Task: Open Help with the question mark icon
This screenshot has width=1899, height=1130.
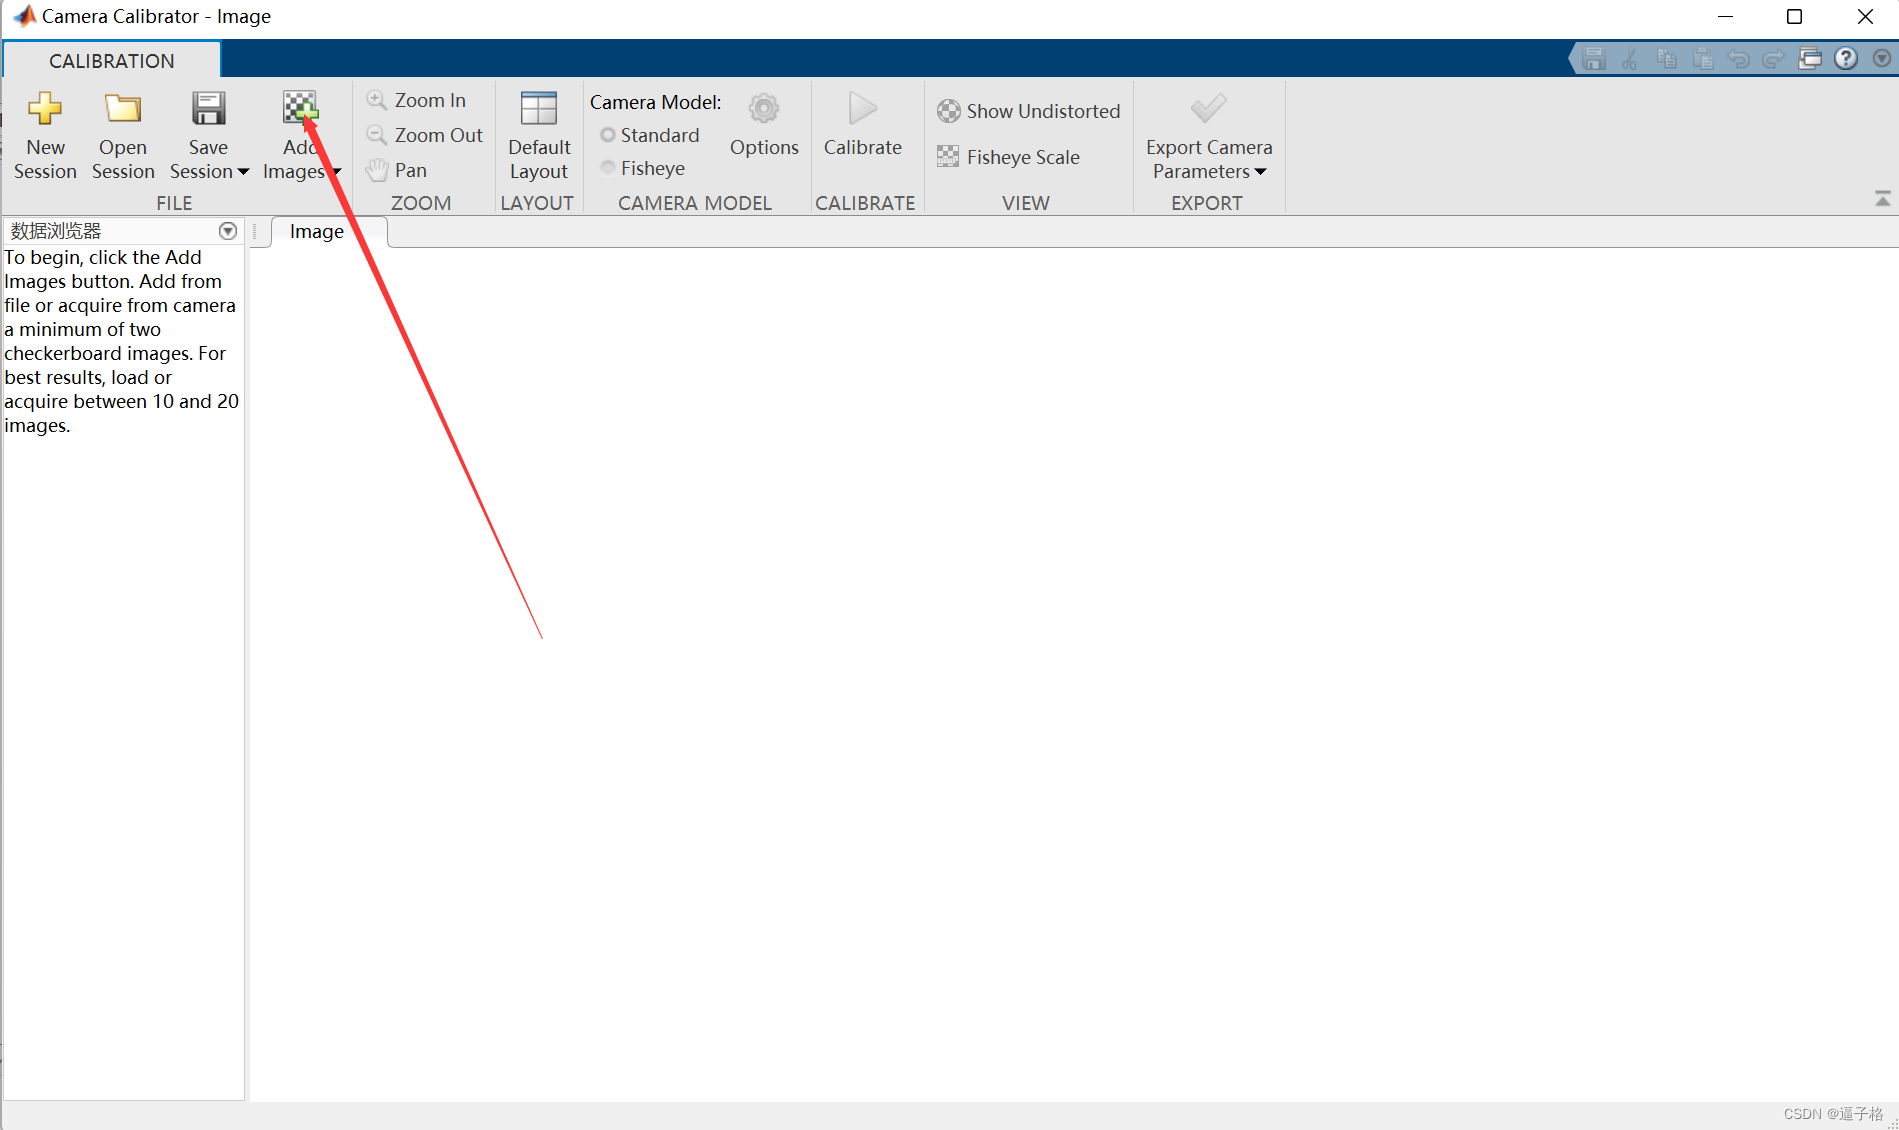Action: (1846, 59)
